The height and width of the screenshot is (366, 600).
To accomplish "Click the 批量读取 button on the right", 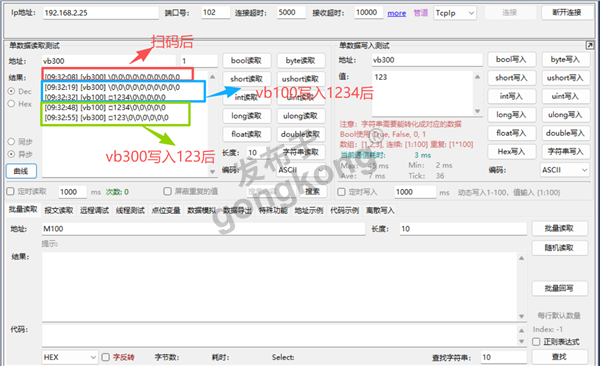I will click(559, 229).
